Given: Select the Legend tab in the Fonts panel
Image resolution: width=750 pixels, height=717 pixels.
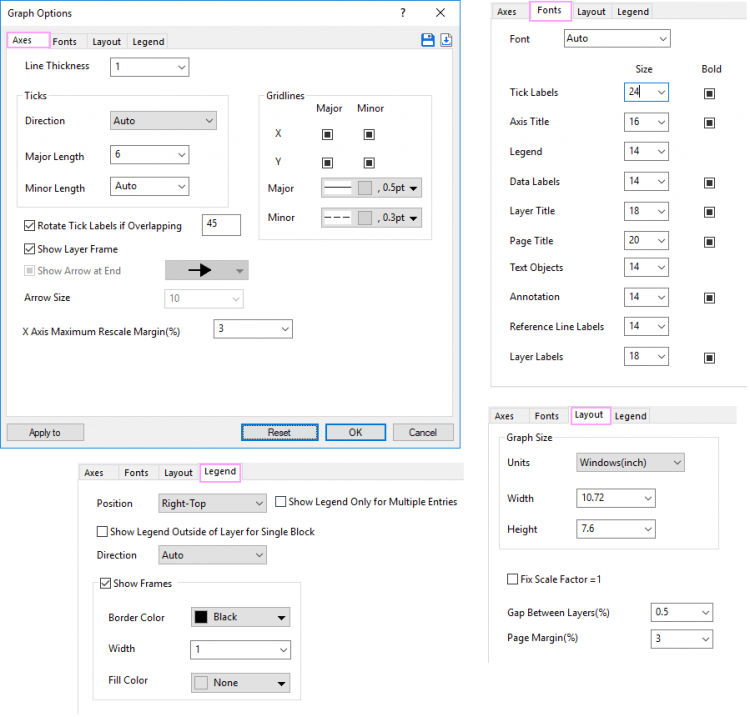Looking at the screenshot, I should coord(633,11).
